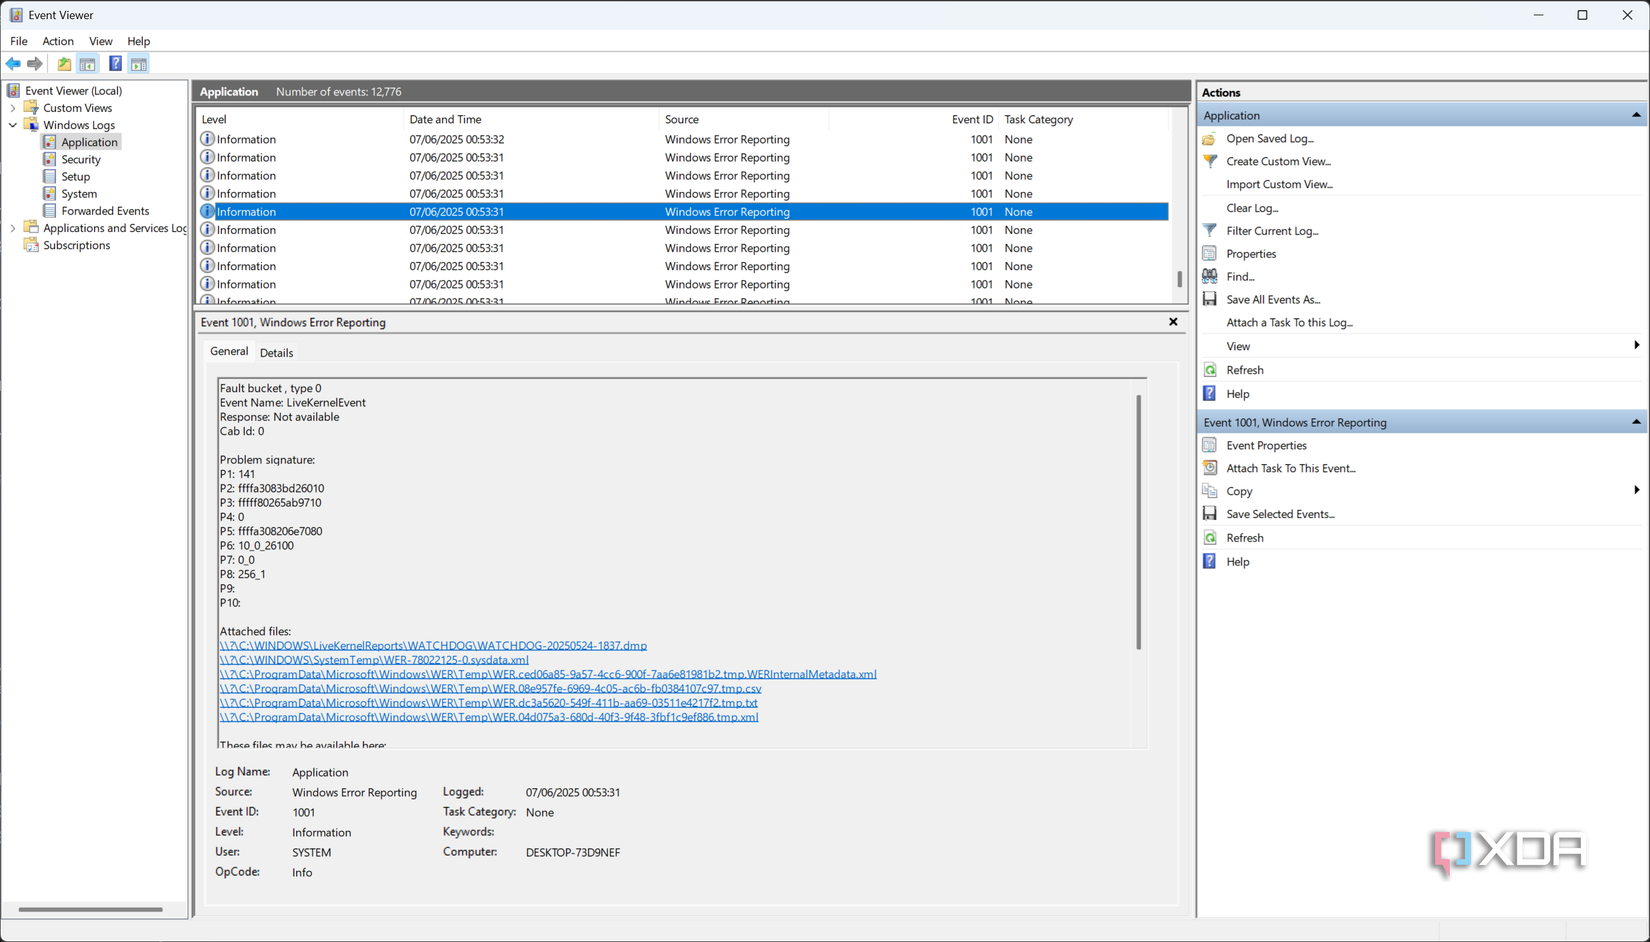Click the Save All Events As disk icon
Screen dimensions: 1650x942
pos(1209,299)
